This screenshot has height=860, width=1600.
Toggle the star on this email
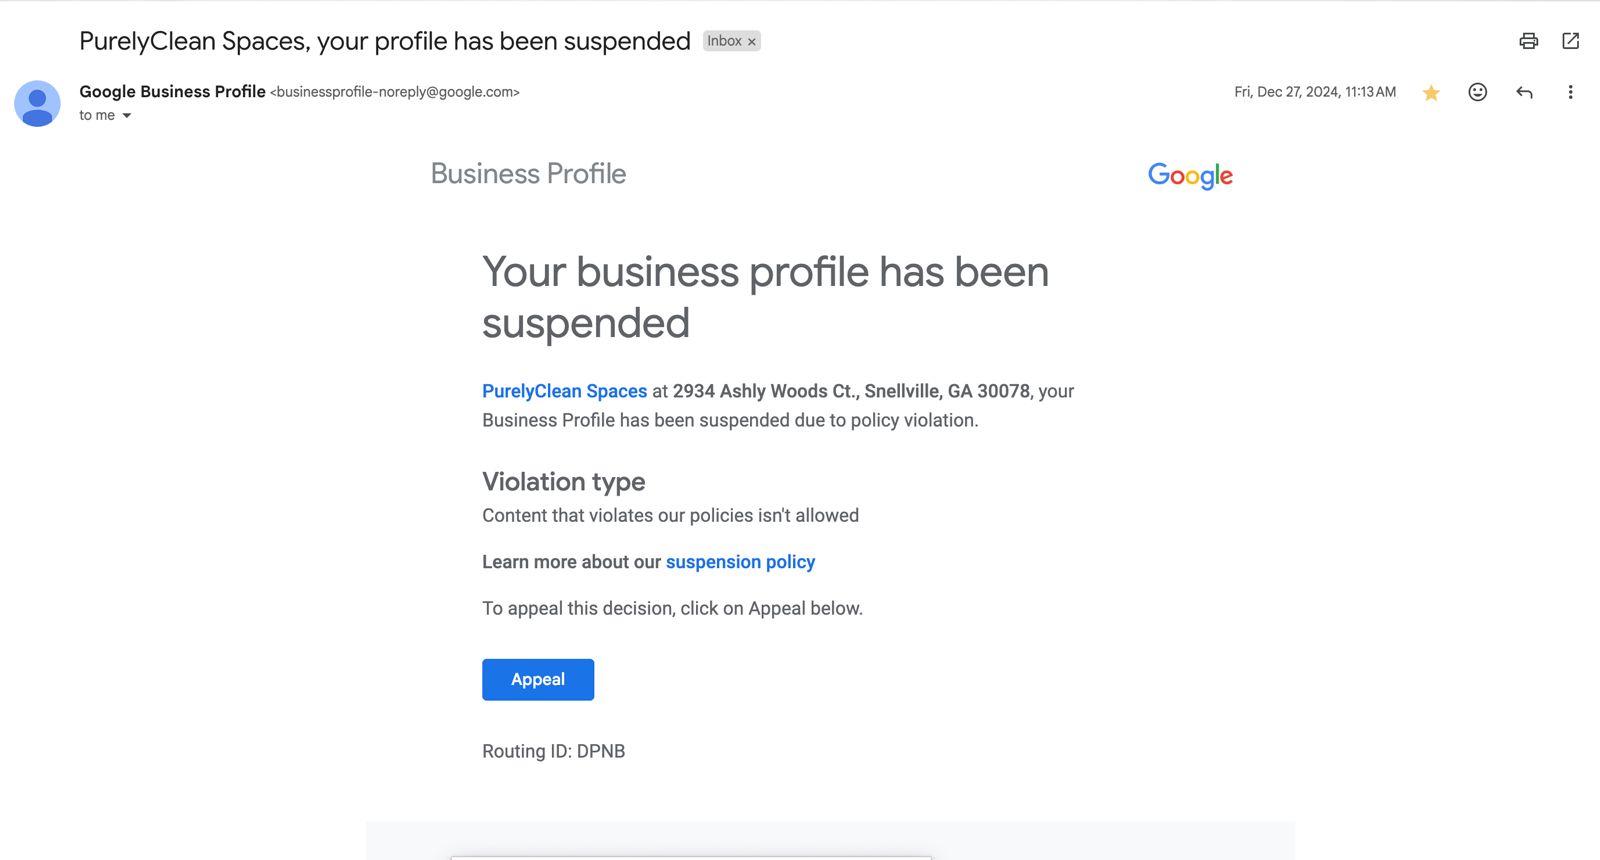1431,93
